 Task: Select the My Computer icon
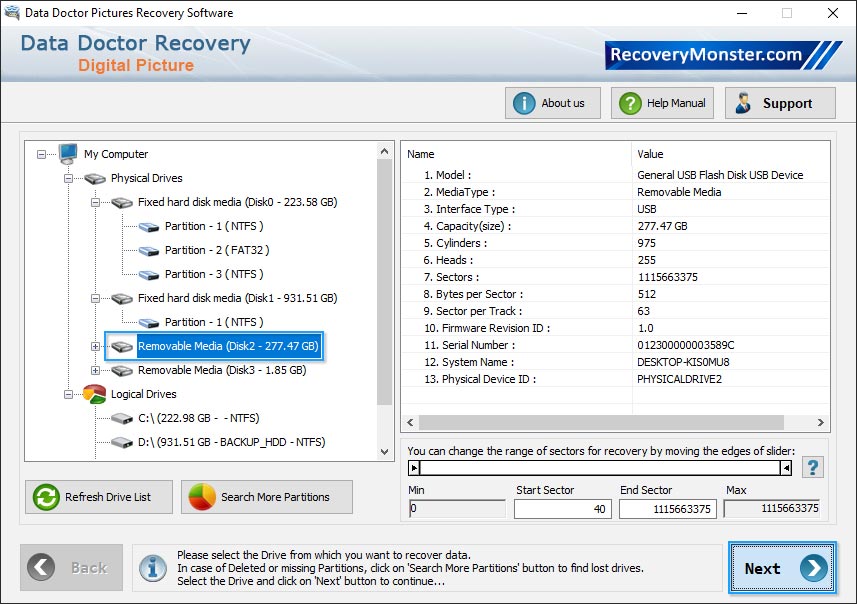tap(67, 153)
